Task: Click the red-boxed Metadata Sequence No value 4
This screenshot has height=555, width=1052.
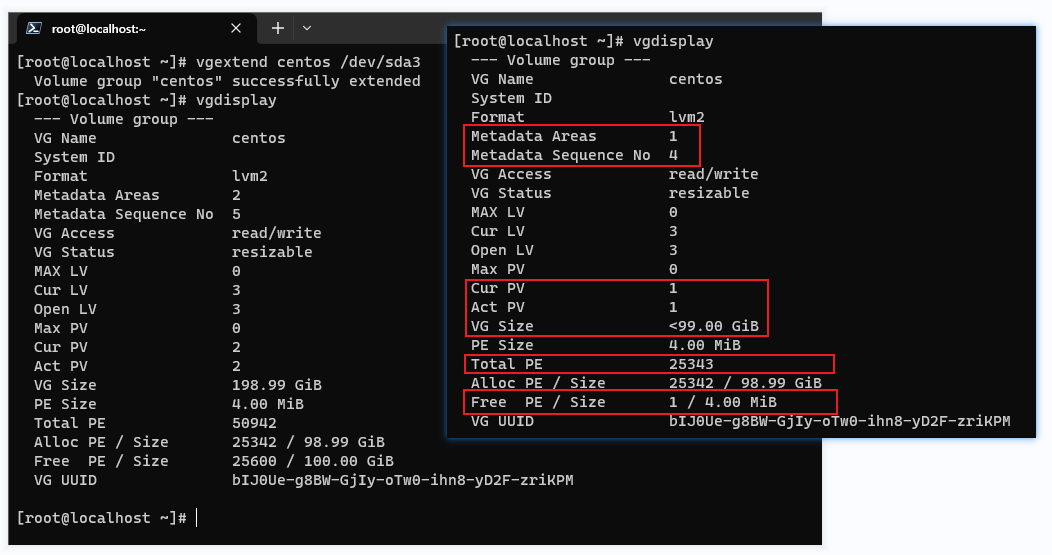Action: [674, 155]
